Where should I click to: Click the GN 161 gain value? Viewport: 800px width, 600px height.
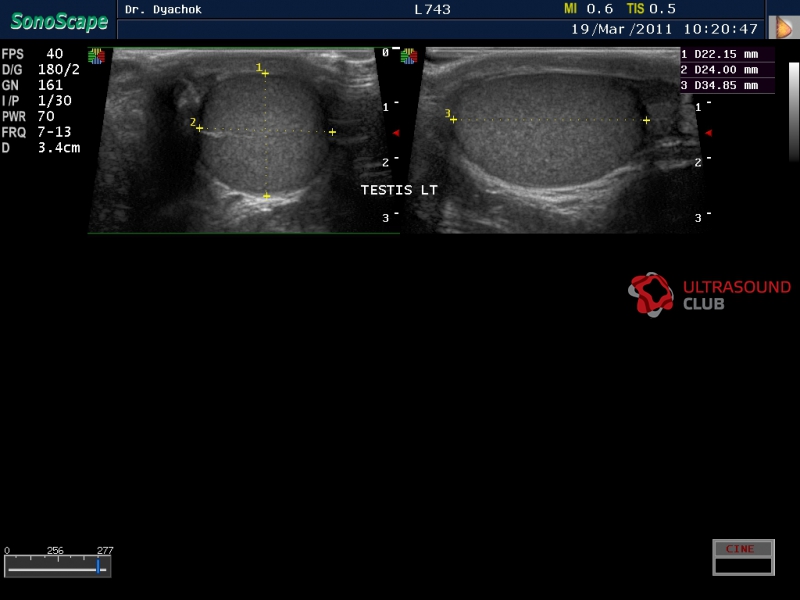tap(32, 85)
